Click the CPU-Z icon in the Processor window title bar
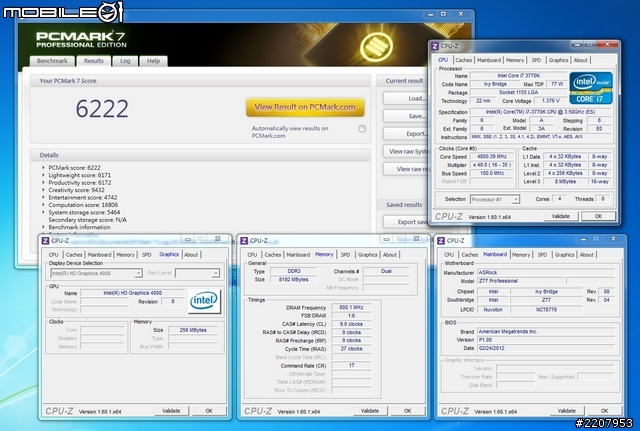Screen dimensions: 640x431 point(435,46)
